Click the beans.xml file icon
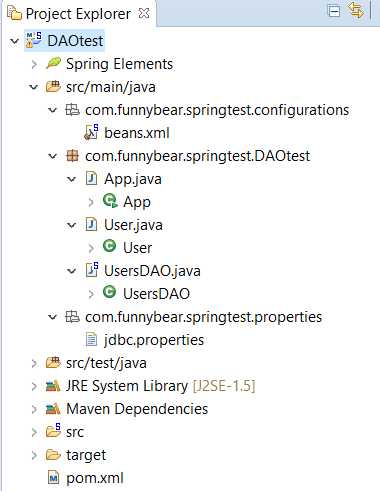This screenshot has height=491, width=380. (91, 132)
